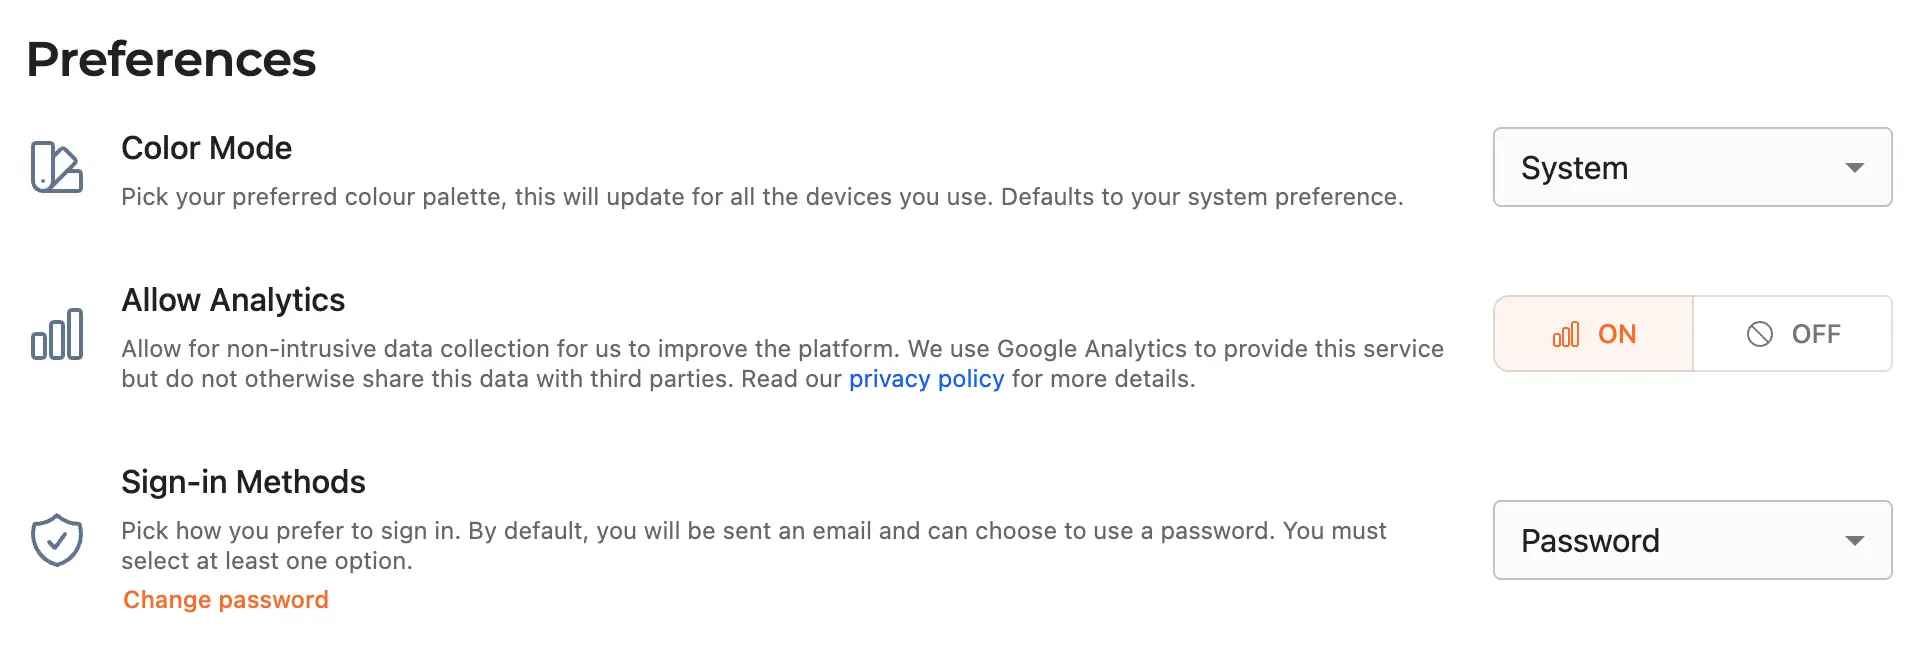Open the Password sign-in method dropdown

click(1693, 540)
